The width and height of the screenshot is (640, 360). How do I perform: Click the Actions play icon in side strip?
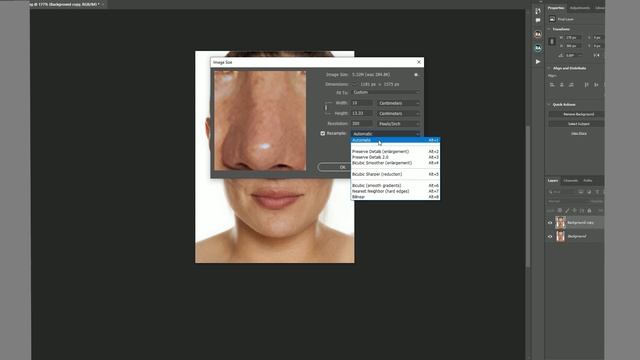tap(538, 62)
